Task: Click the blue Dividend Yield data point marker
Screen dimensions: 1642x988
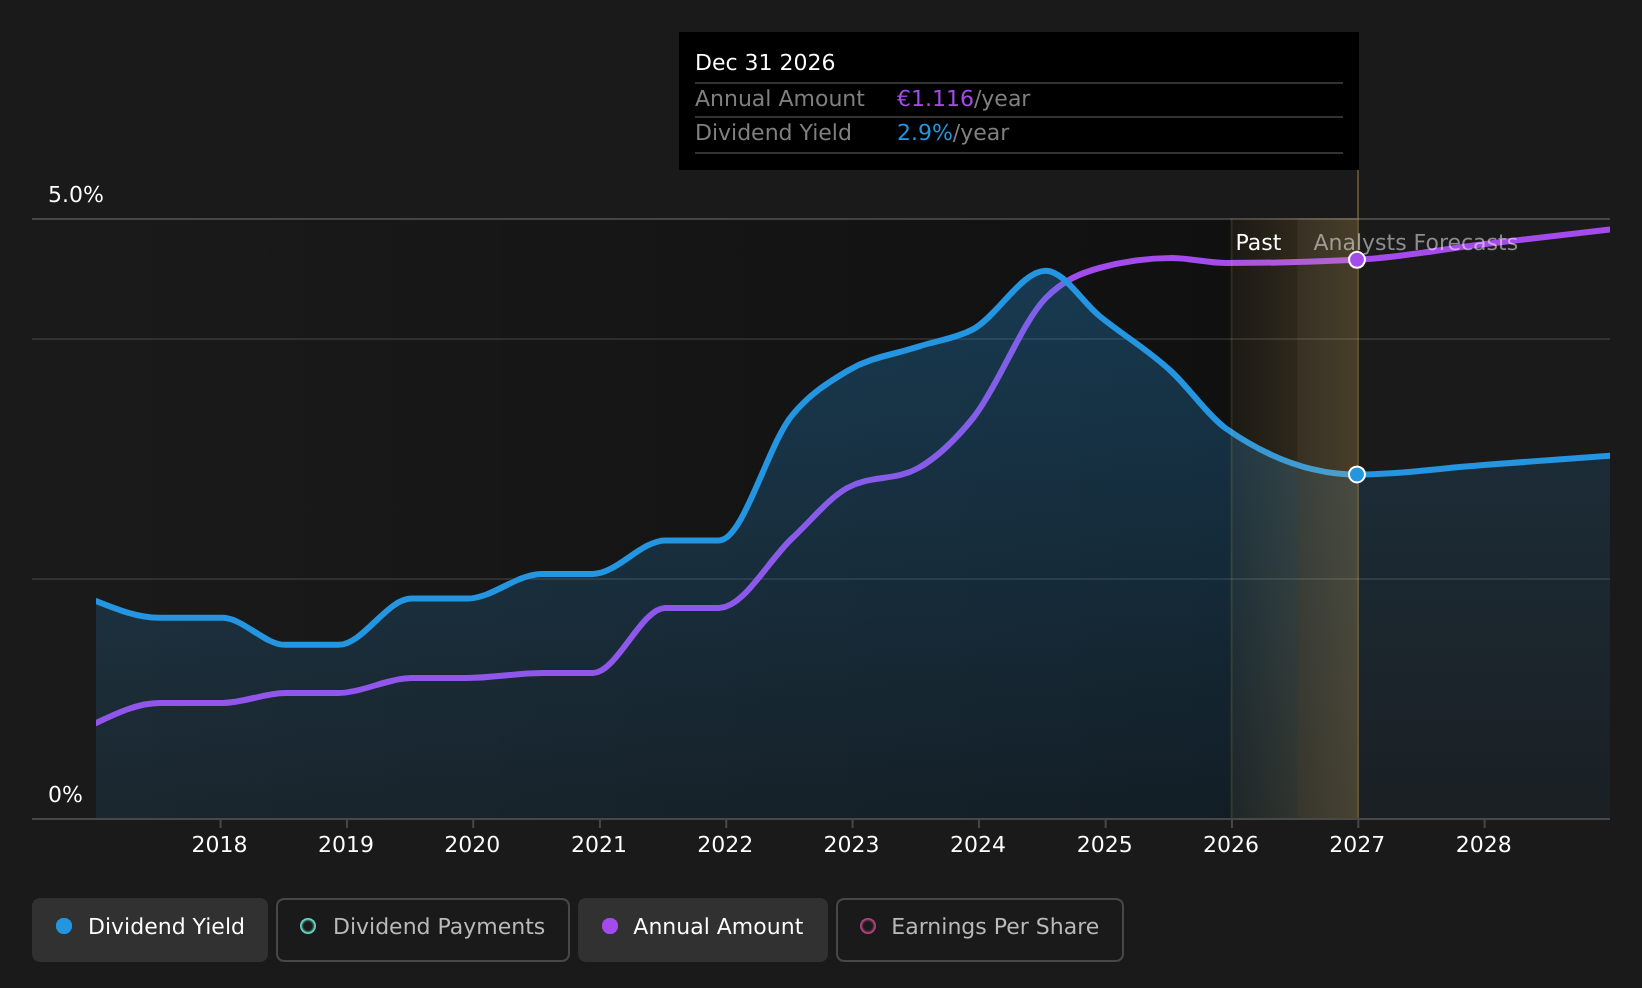Action: 1357,474
